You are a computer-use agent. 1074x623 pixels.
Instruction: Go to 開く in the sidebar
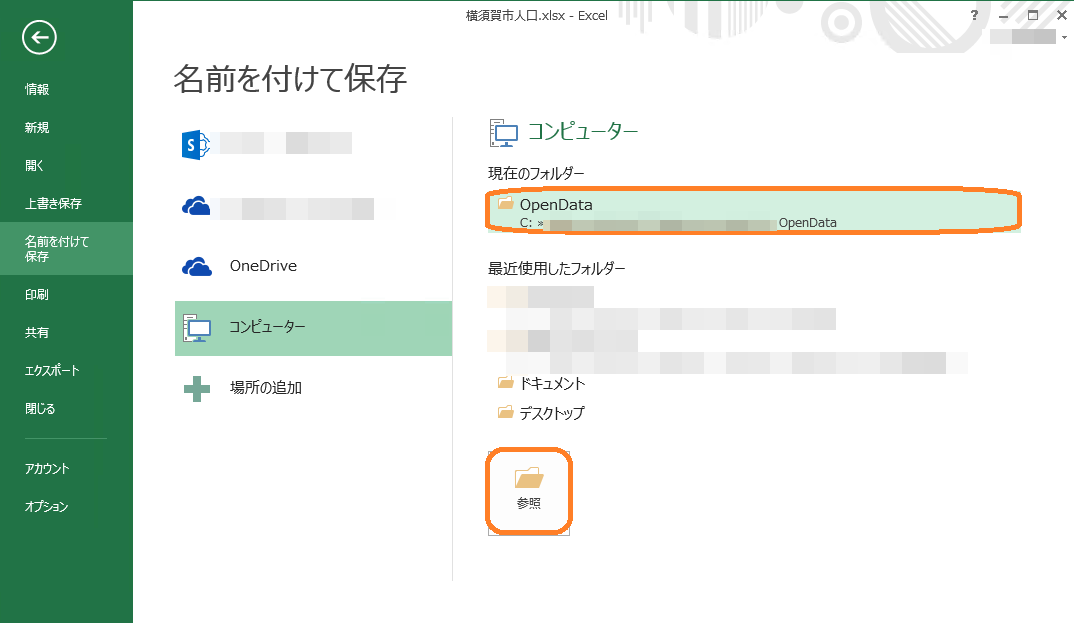(x=35, y=166)
